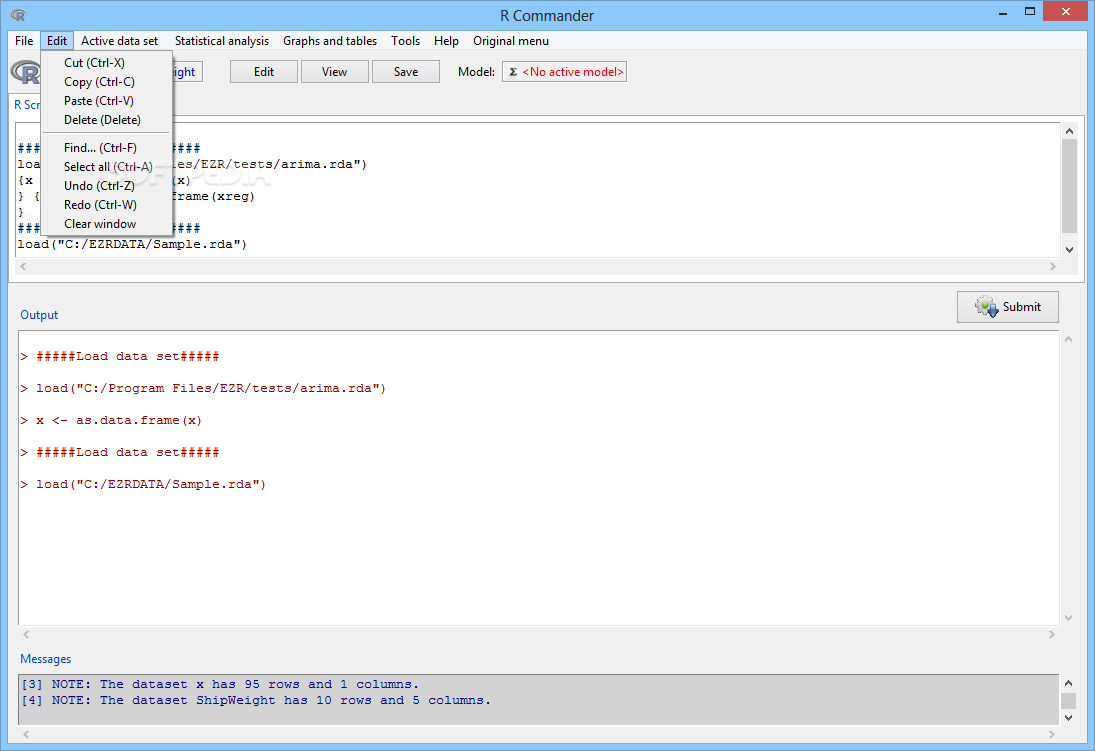This screenshot has width=1095, height=751.
Task: Click the Model: label
Action: pyautogui.click(x=476, y=71)
